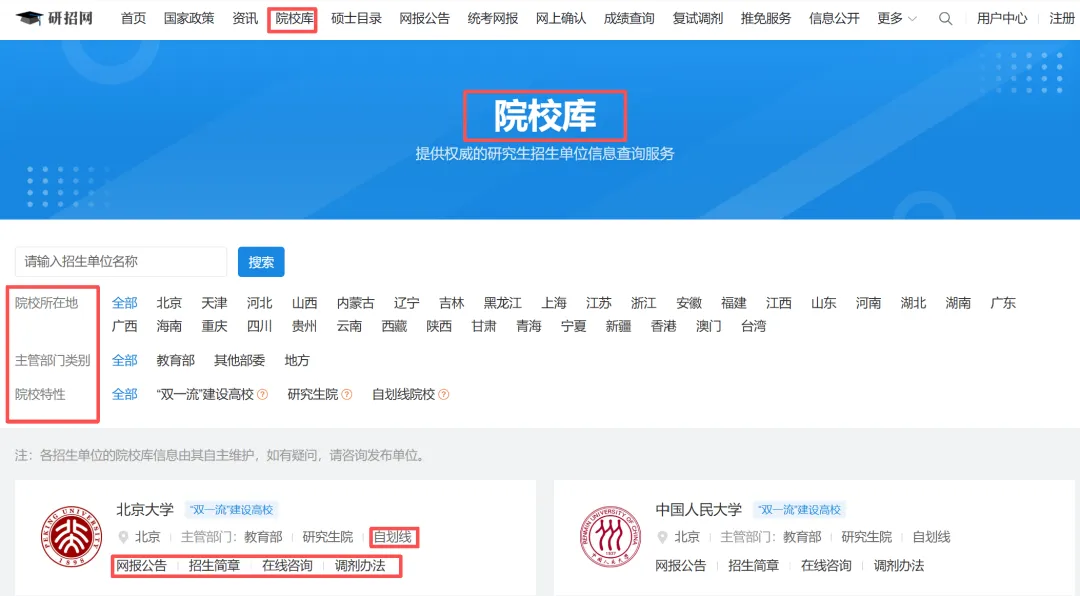Open 在线咨询 under 中国人民大学
The height and width of the screenshot is (596, 1080).
click(827, 566)
